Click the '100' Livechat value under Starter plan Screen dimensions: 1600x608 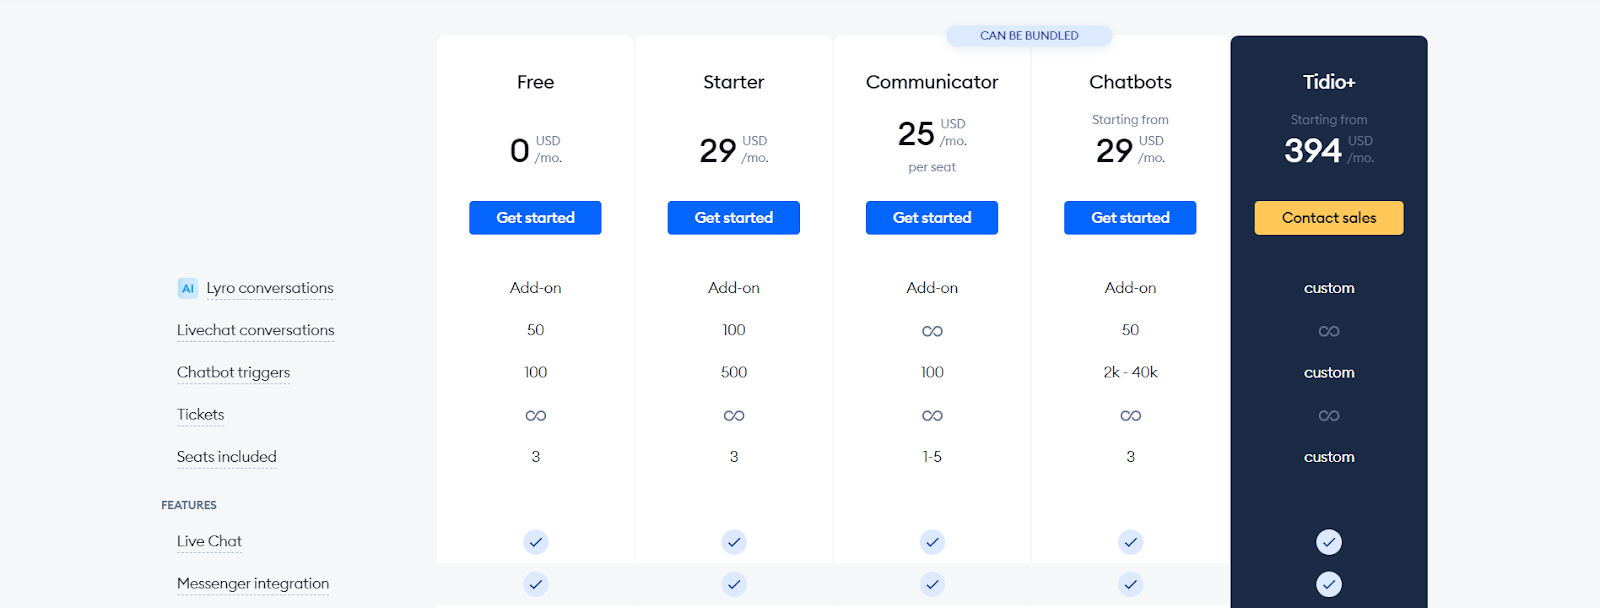pyautogui.click(x=734, y=330)
